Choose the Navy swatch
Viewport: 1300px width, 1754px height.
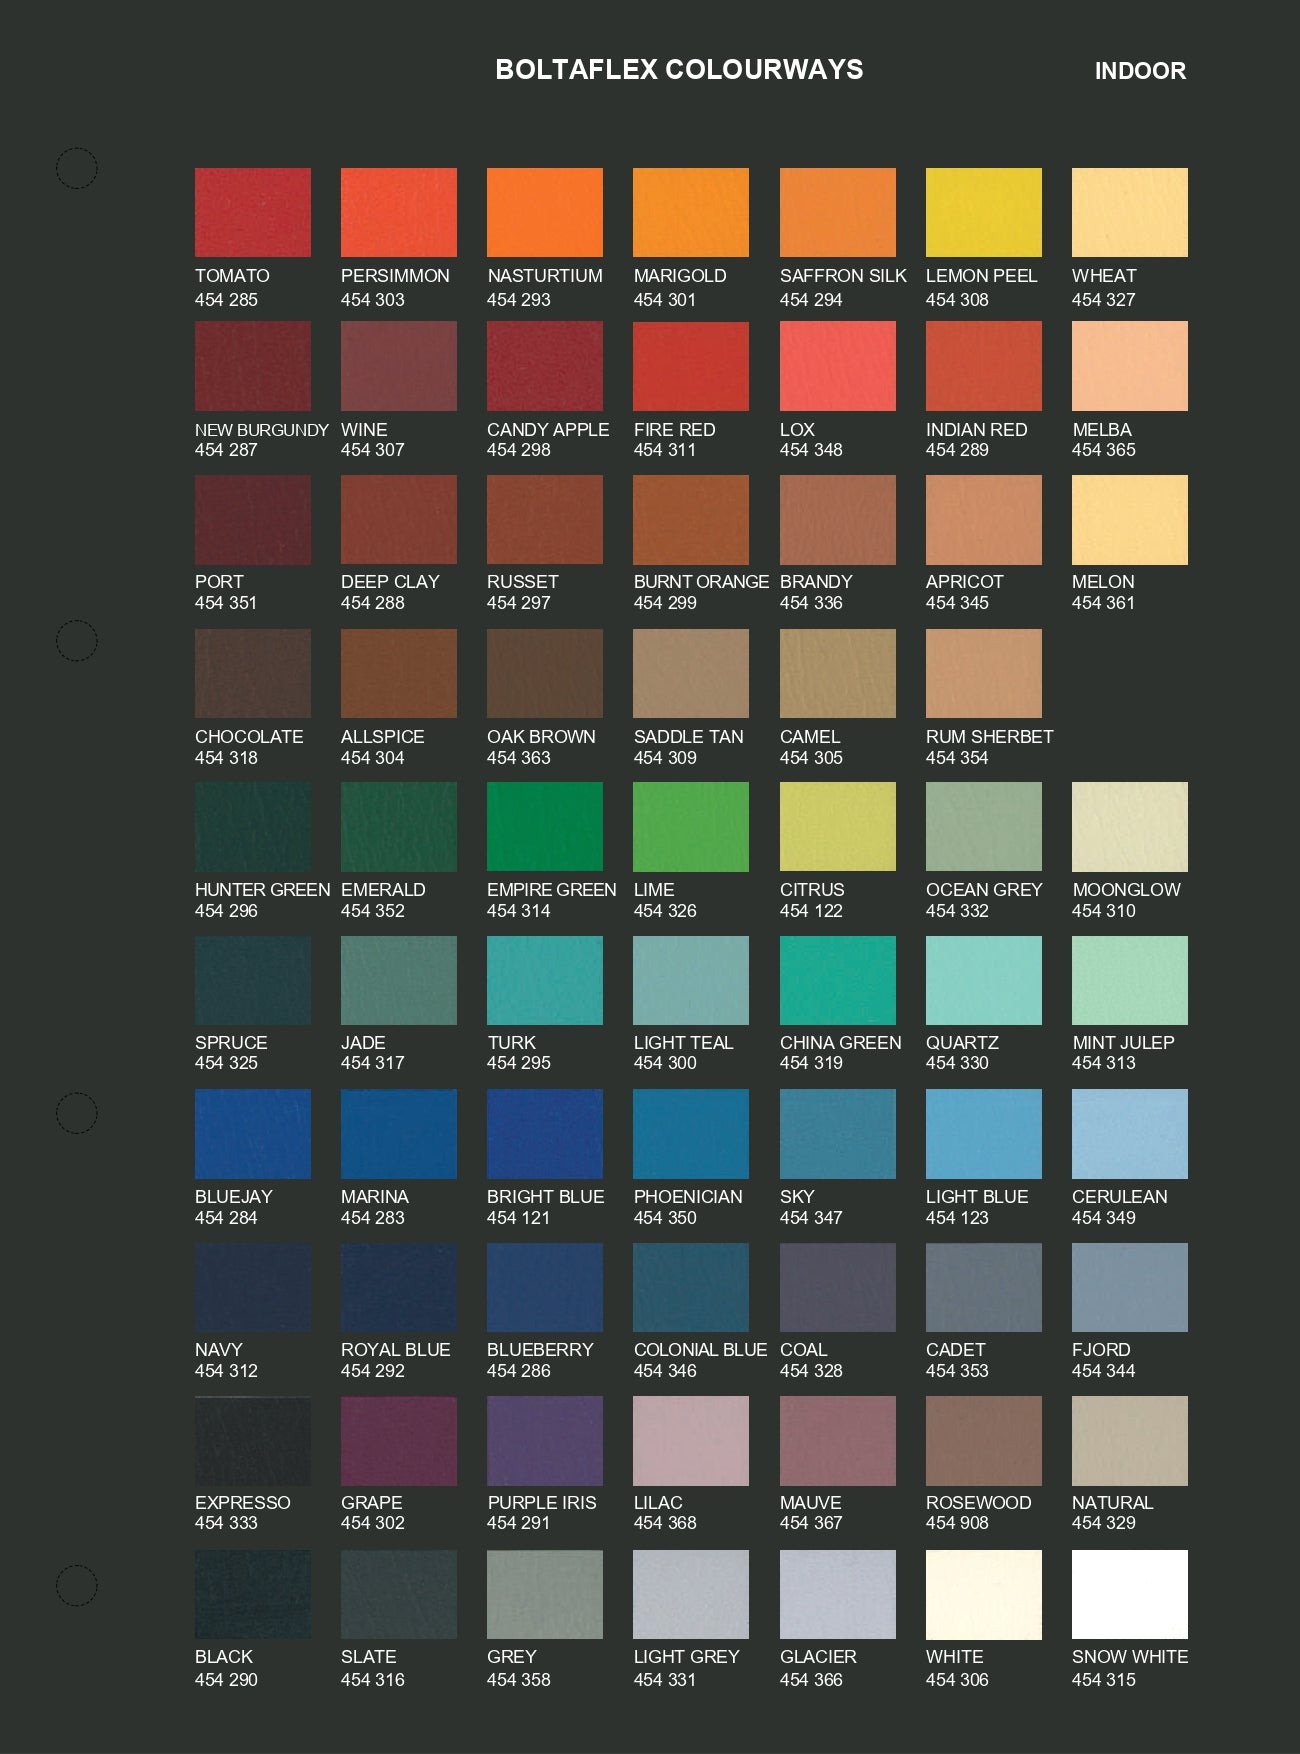253,1287
